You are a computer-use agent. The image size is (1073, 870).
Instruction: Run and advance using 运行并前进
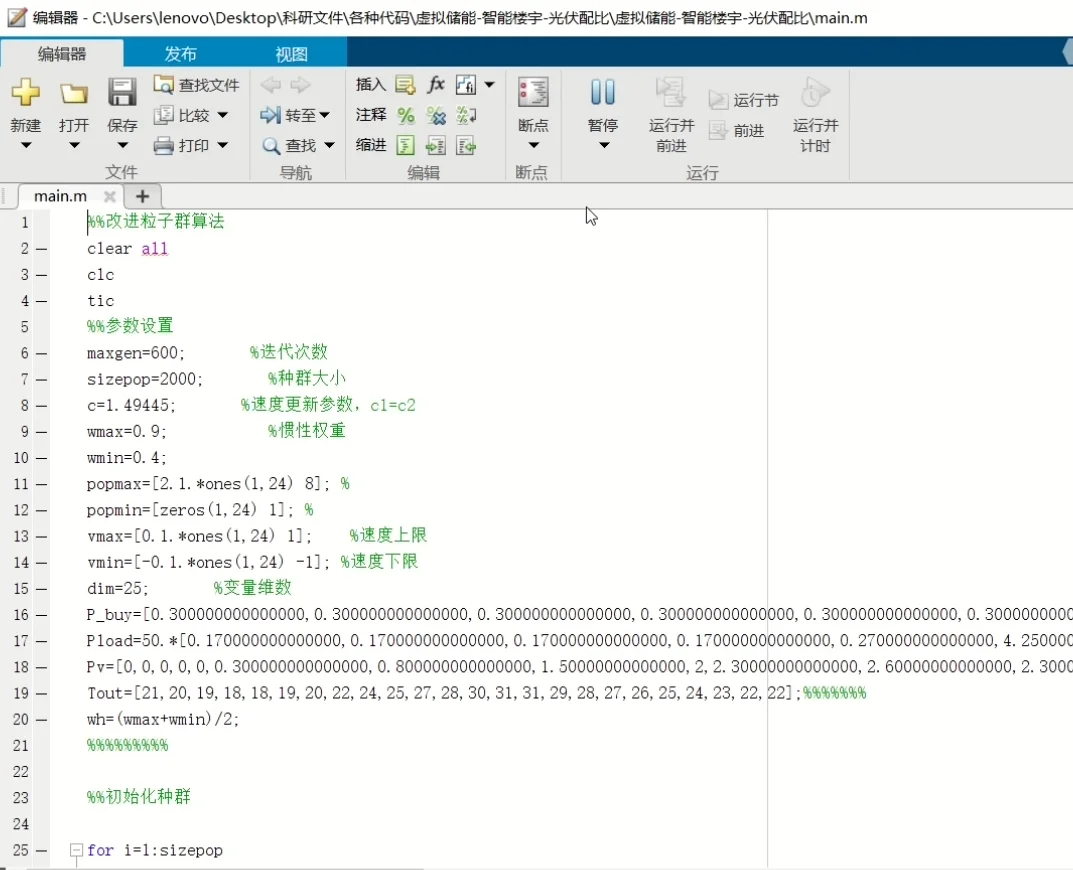pyautogui.click(x=670, y=110)
